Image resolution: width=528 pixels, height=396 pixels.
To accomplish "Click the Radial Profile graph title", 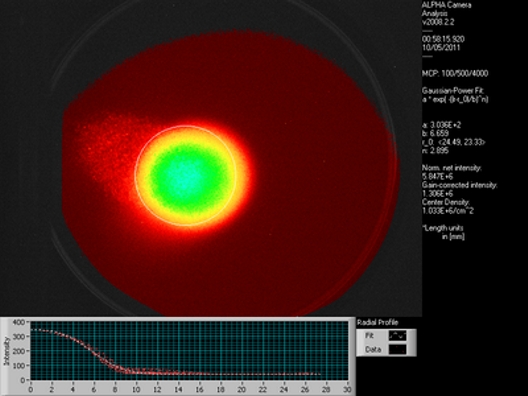I will click(377, 322).
